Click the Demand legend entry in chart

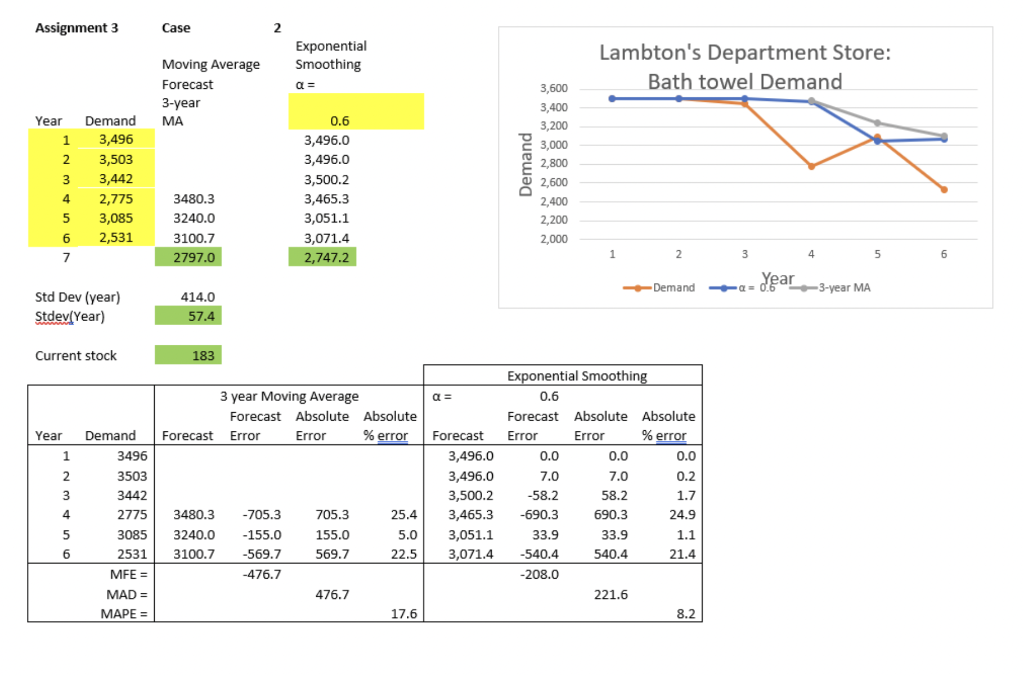659,287
